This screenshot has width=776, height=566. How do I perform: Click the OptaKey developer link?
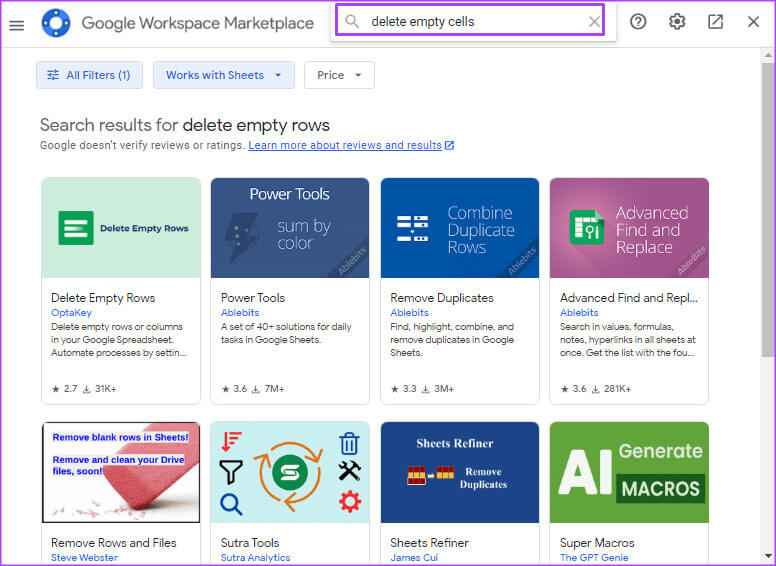coord(71,312)
